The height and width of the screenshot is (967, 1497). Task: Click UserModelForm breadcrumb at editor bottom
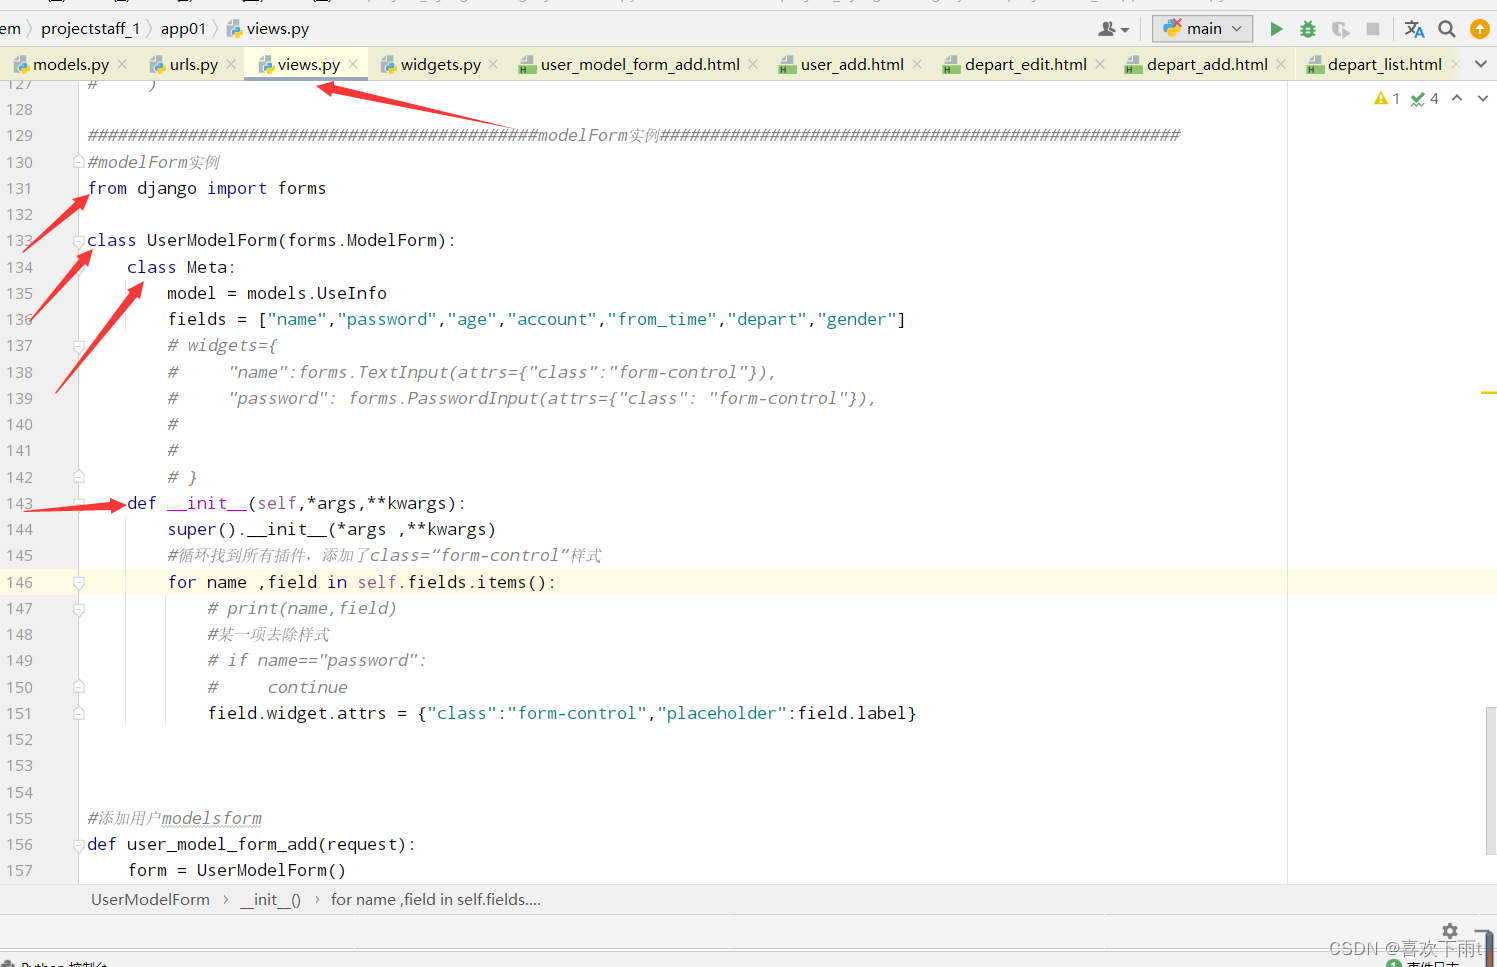150,900
